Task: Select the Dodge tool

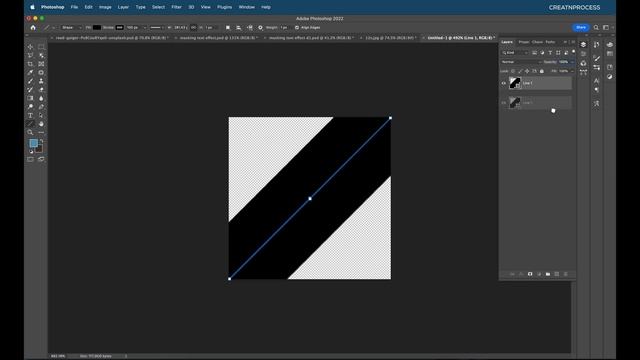Action: [x=30, y=107]
